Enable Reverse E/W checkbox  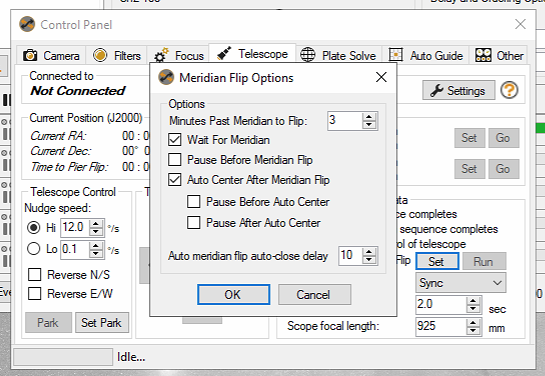[34, 294]
